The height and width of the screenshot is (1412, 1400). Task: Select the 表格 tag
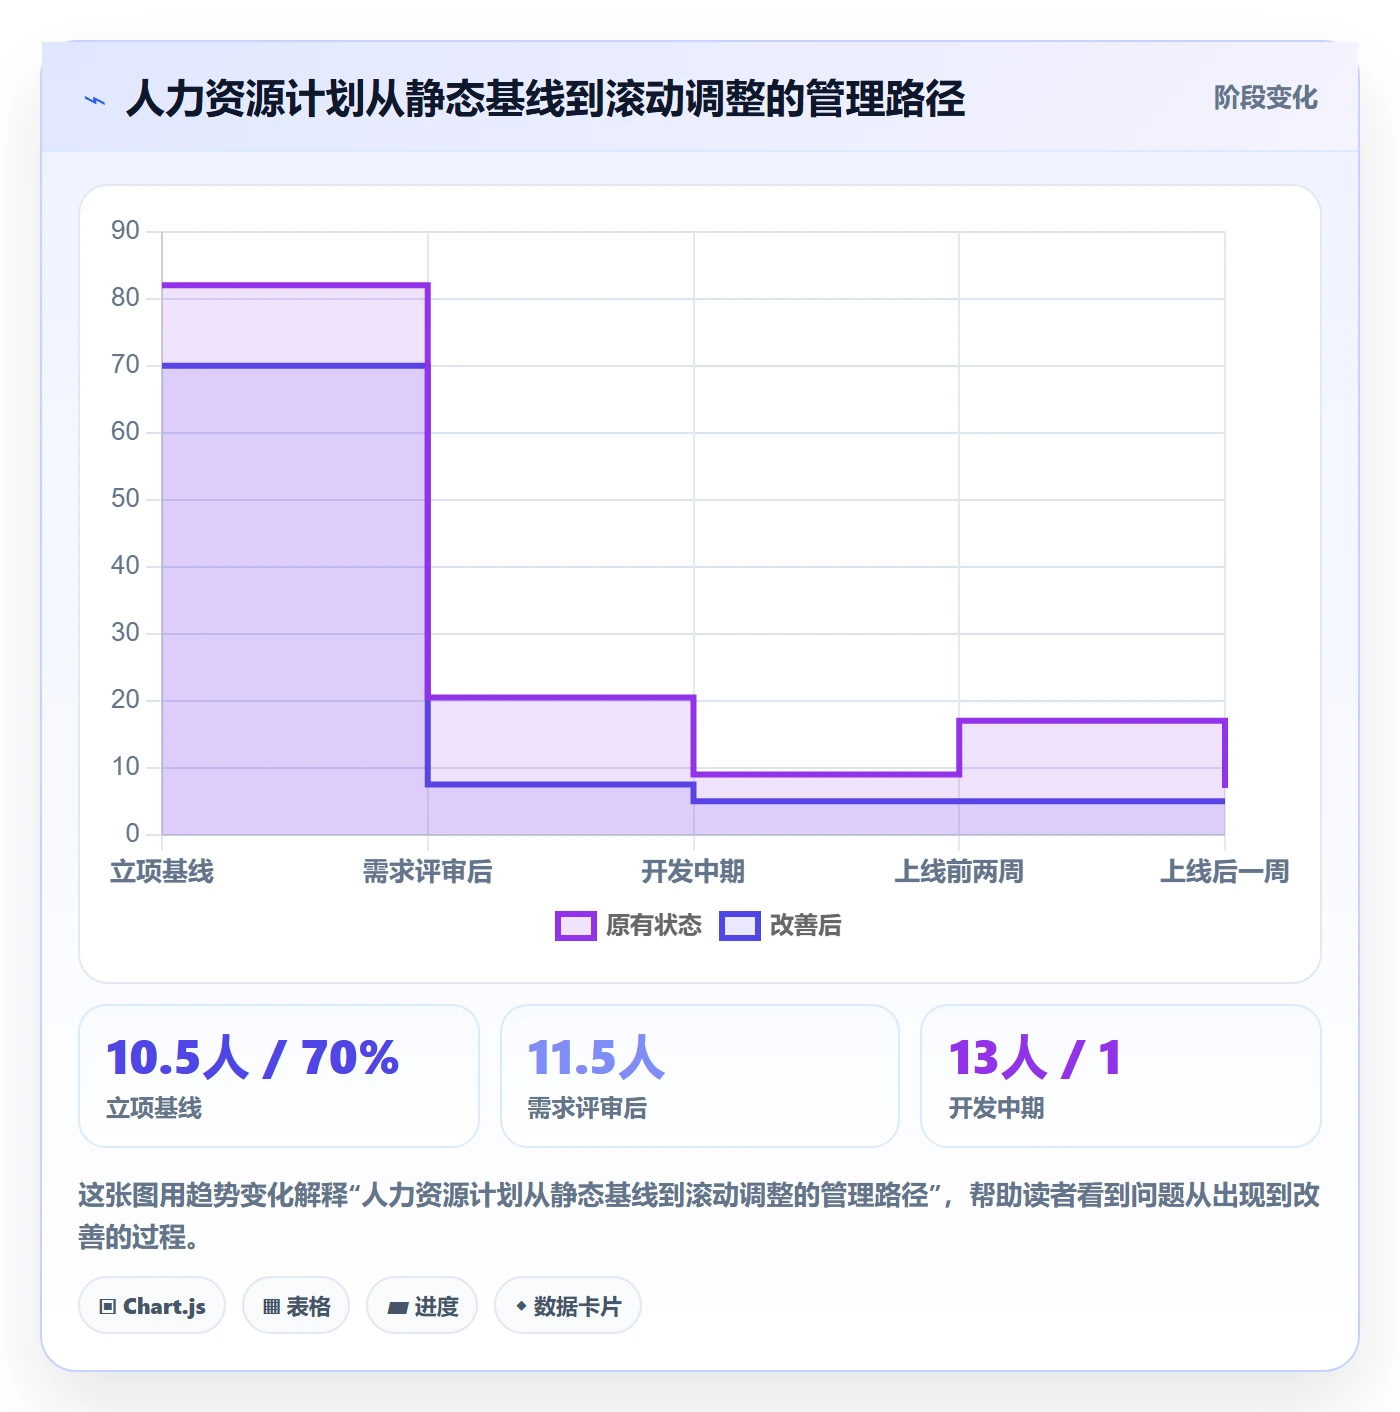[x=296, y=1306]
